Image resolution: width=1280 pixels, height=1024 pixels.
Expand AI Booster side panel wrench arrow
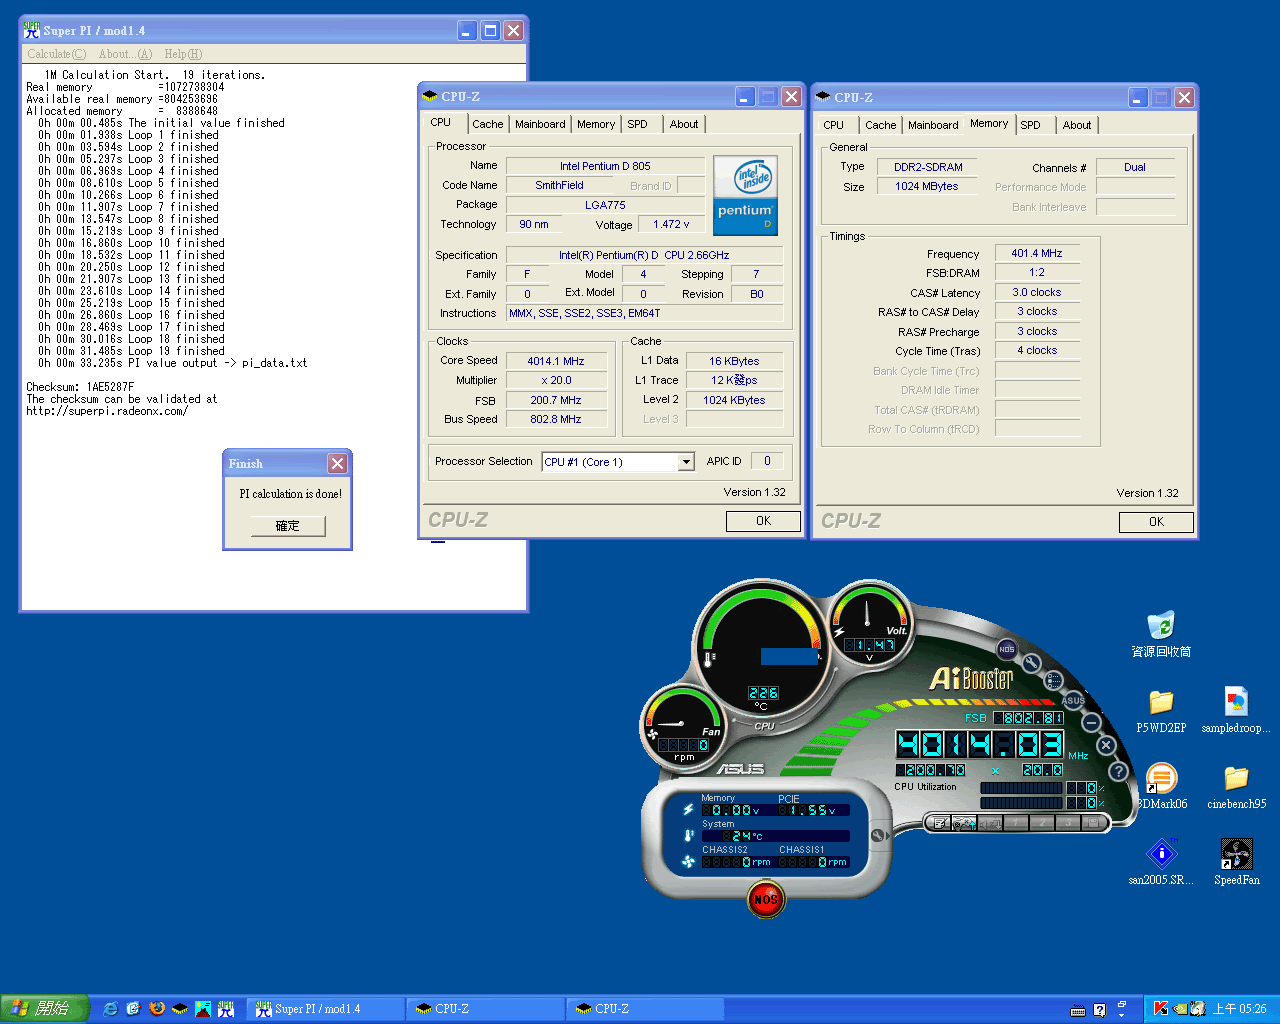pyautogui.click(x=878, y=835)
